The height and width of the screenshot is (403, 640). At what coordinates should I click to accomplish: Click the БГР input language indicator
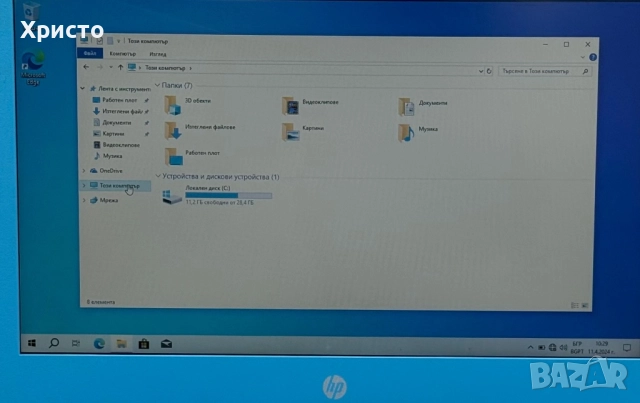(x=577, y=347)
